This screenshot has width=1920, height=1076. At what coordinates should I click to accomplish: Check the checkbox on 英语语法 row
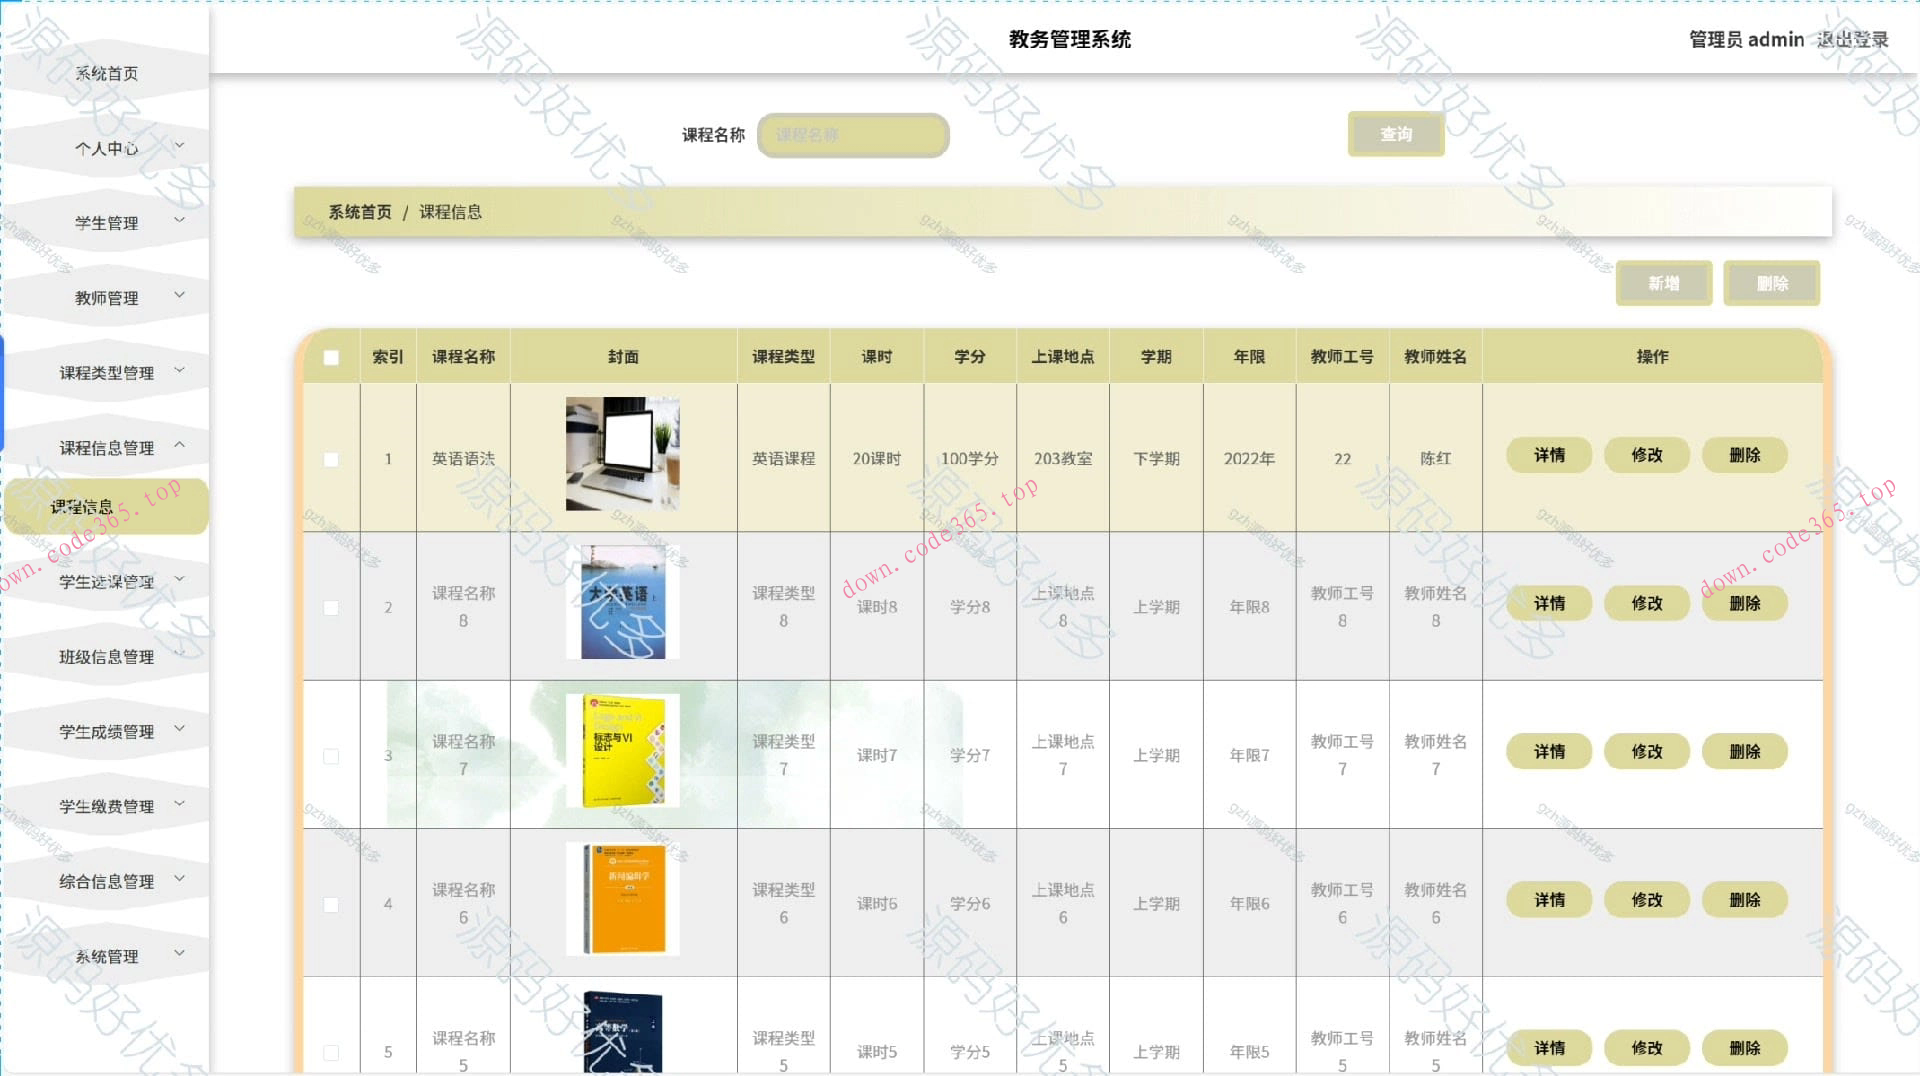coord(331,458)
